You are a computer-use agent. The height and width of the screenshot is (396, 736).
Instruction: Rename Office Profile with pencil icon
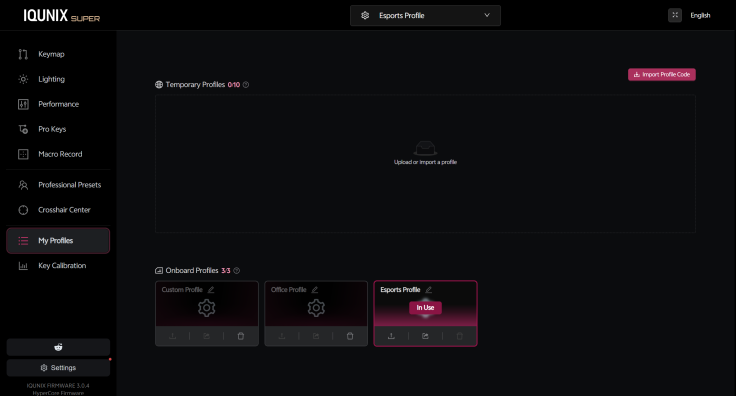coord(315,290)
